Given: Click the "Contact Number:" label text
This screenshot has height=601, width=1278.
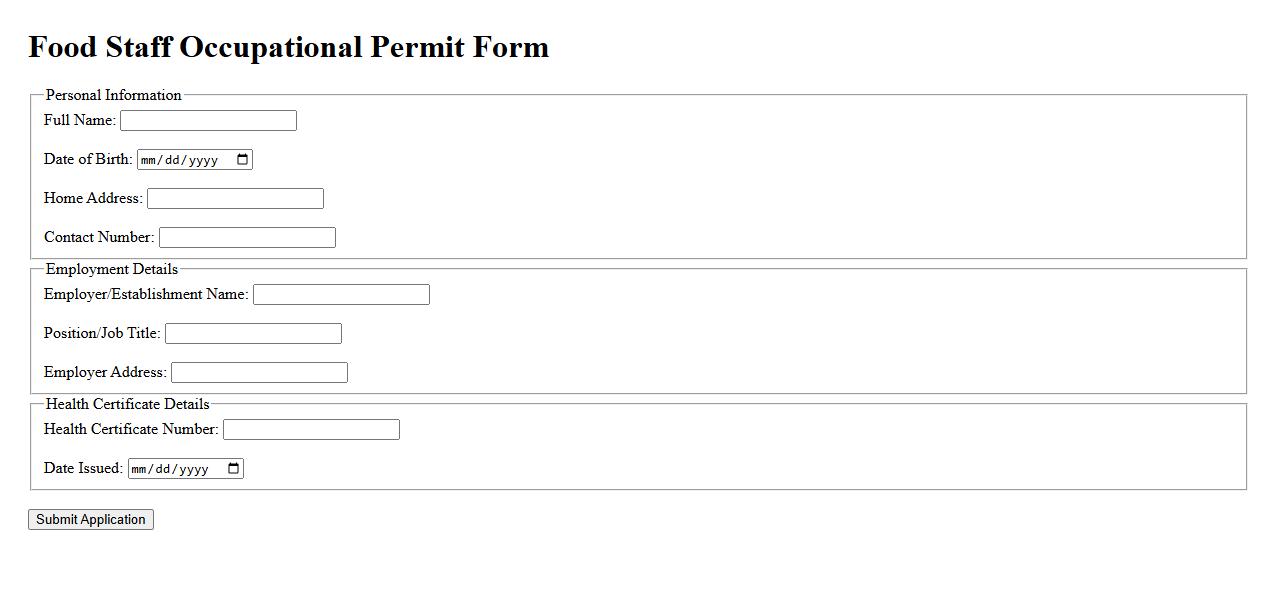Looking at the screenshot, I should click(x=99, y=237).
